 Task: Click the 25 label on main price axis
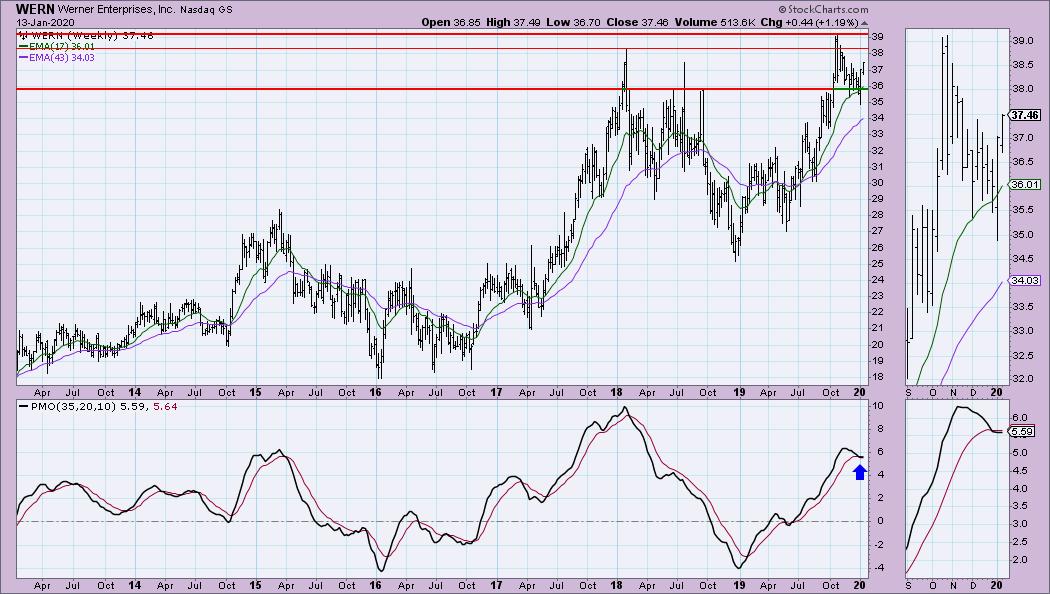877,264
